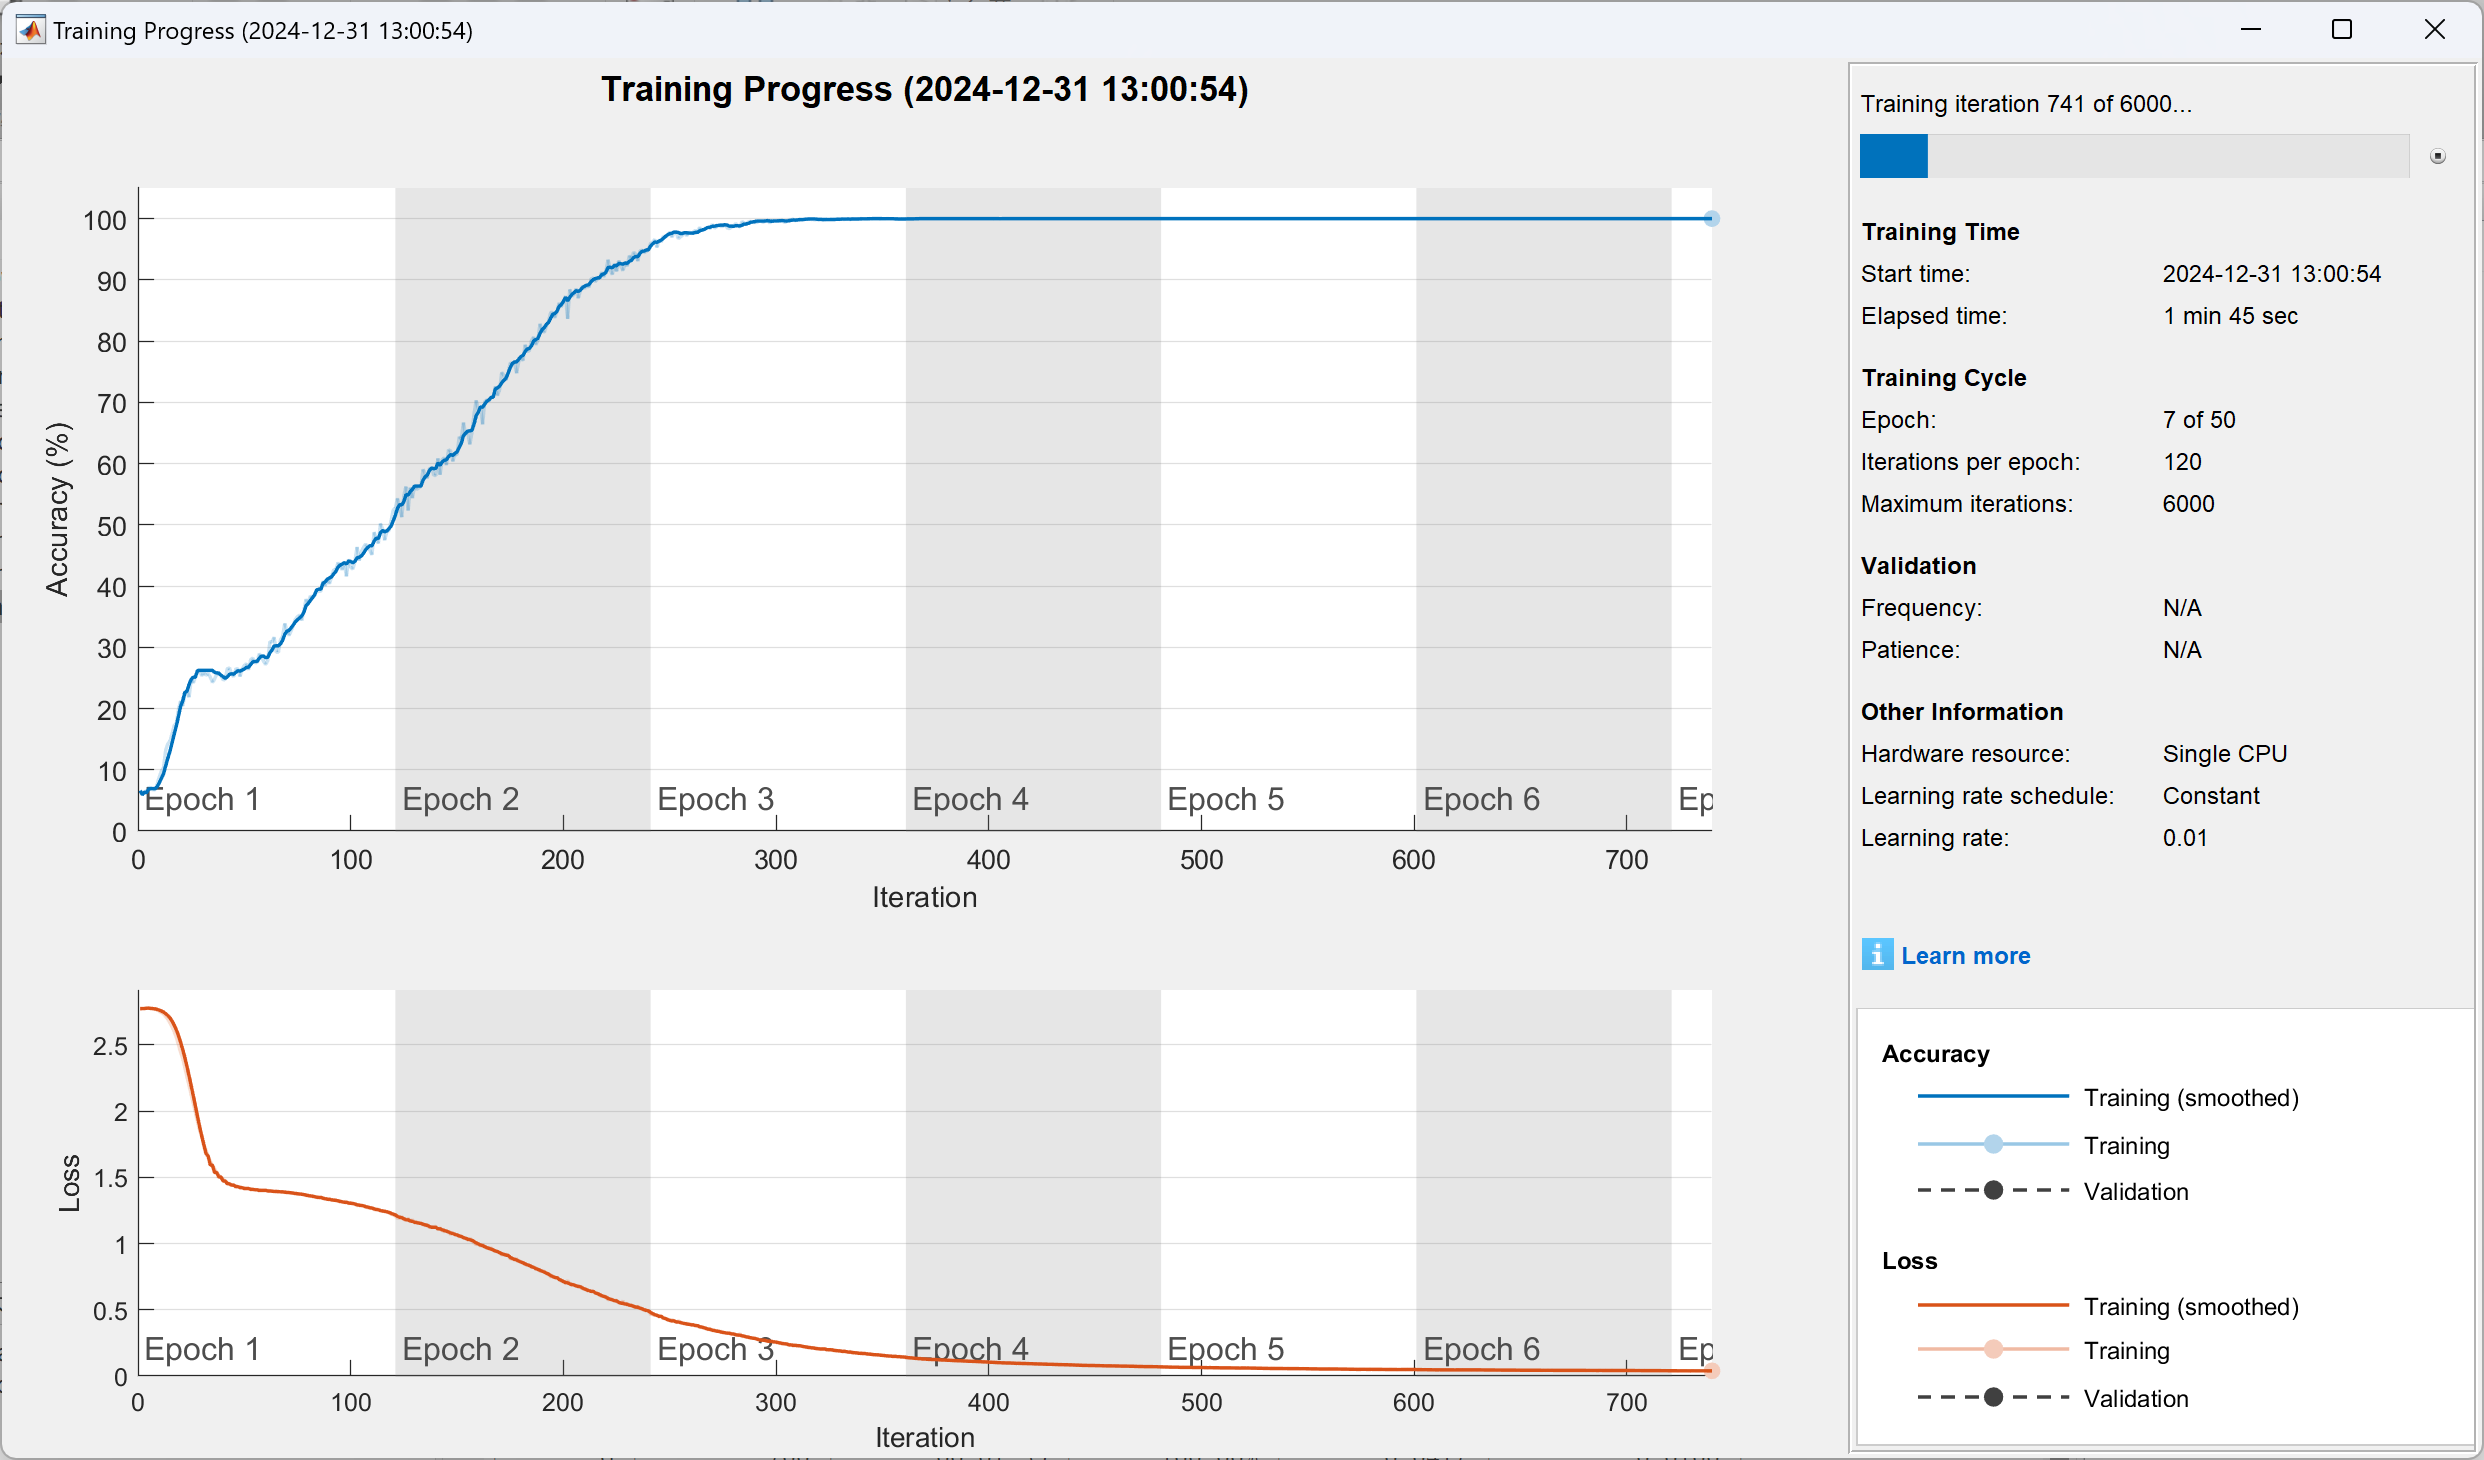Click the plot title Training Progress heading
The image size is (2484, 1460).
pyautogui.click(x=924, y=90)
